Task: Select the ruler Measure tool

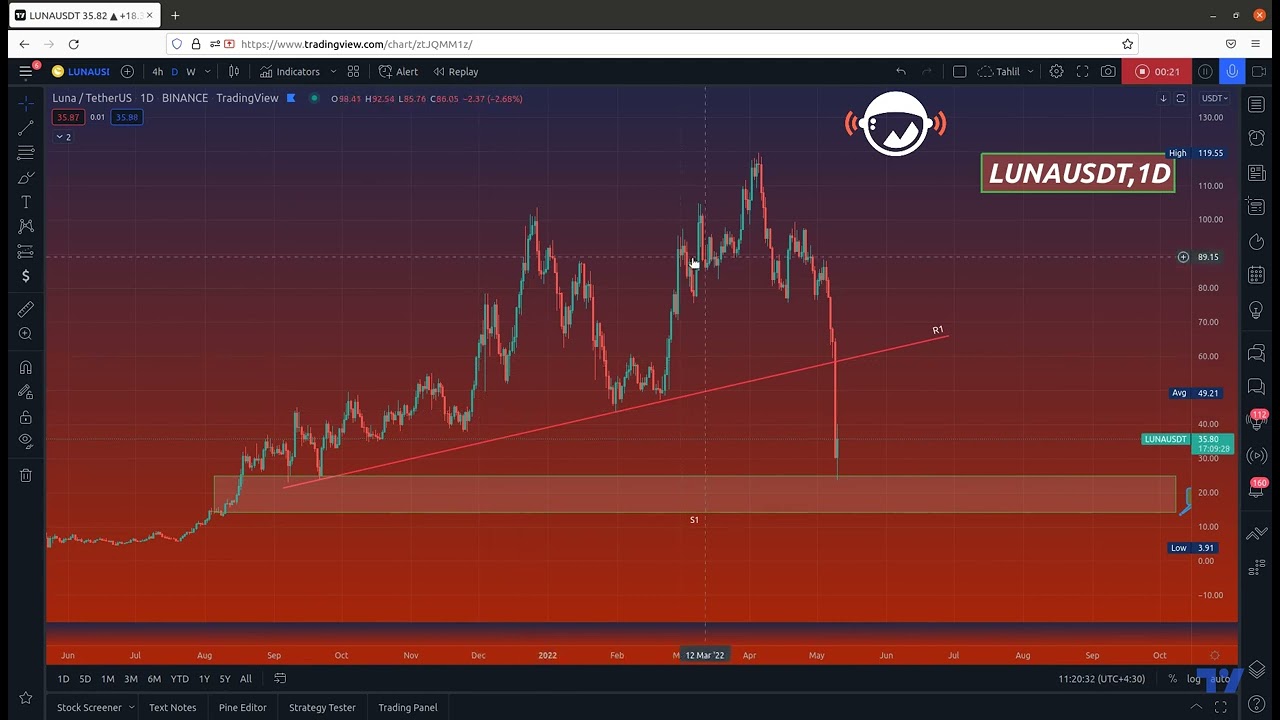Action: [26, 309]
